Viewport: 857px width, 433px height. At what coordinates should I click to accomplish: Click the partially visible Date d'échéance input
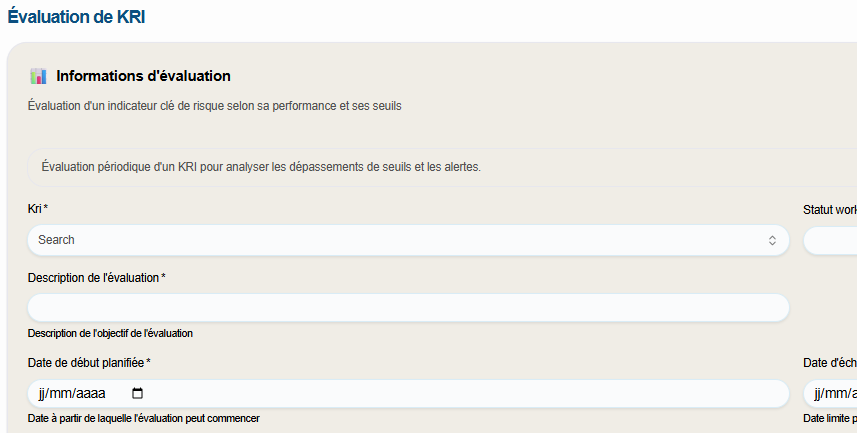pyautogui.click(x=830, y=393)
